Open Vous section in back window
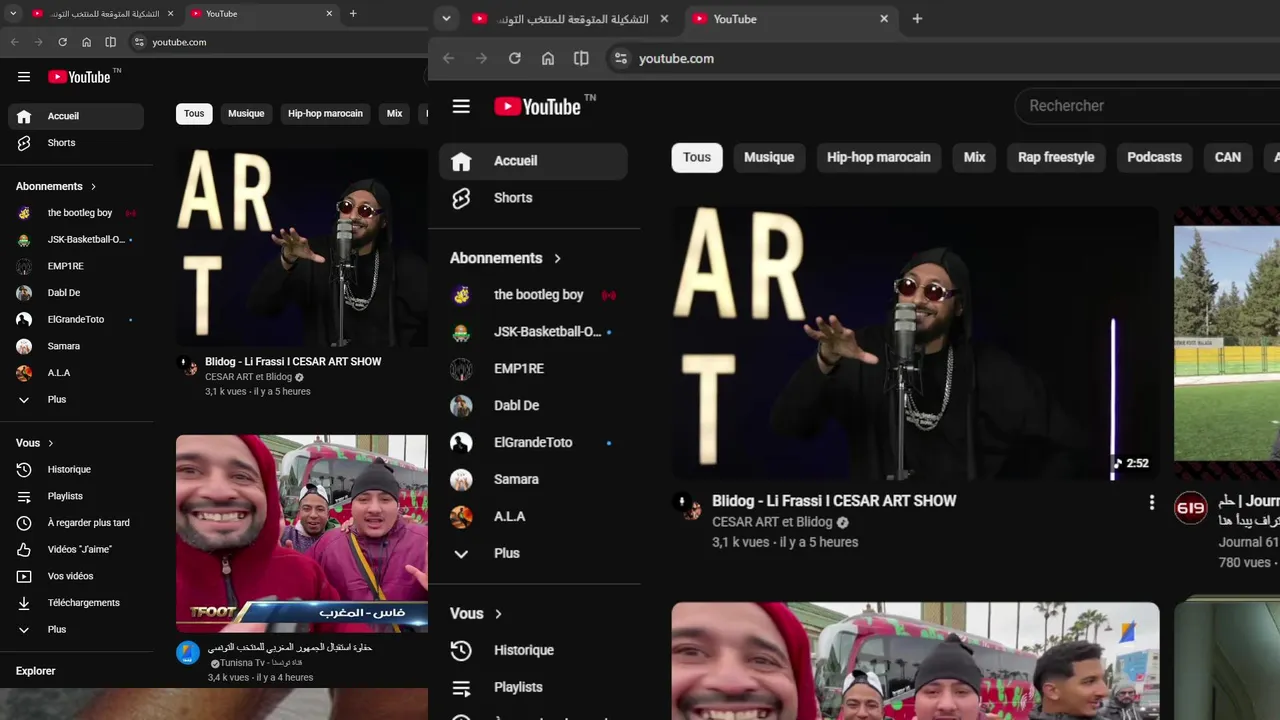This screenshot has width=1280, height=720. pyautogui.click(x=35, y=443)
